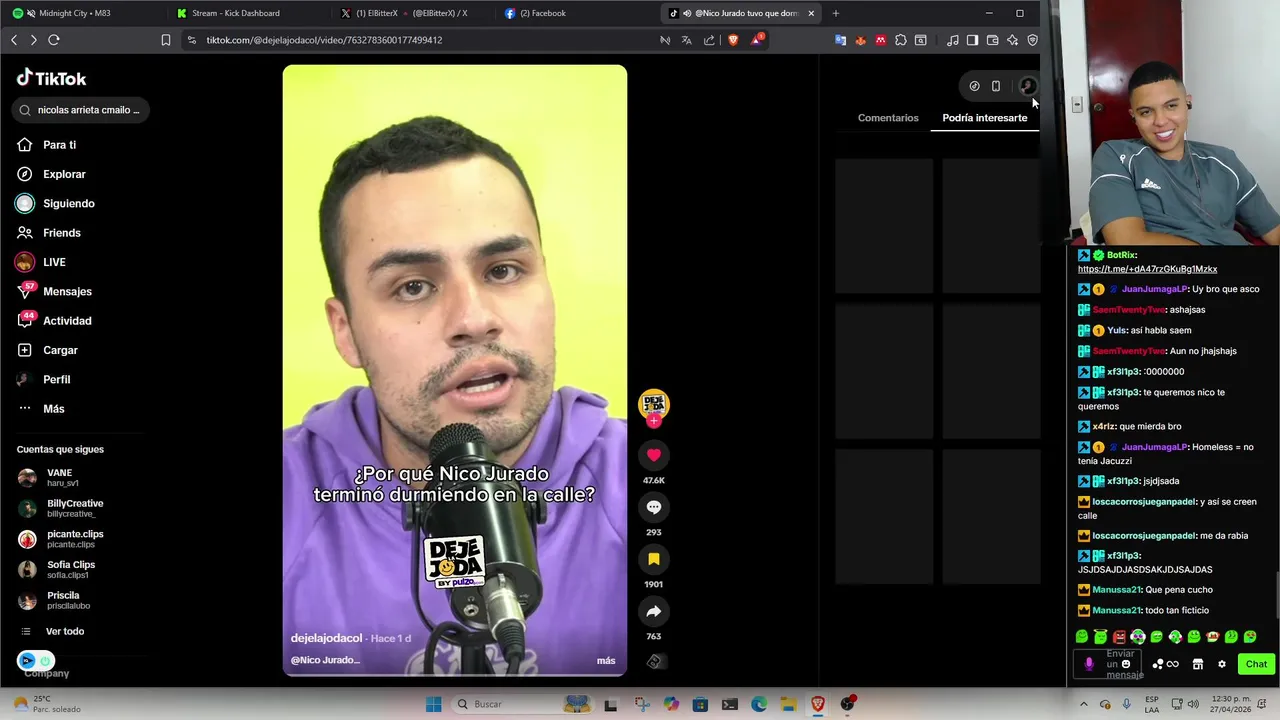The image size is (1280, 720).
Task: Open the Kick chat settings gear
Action: (x=1221, y=664)
